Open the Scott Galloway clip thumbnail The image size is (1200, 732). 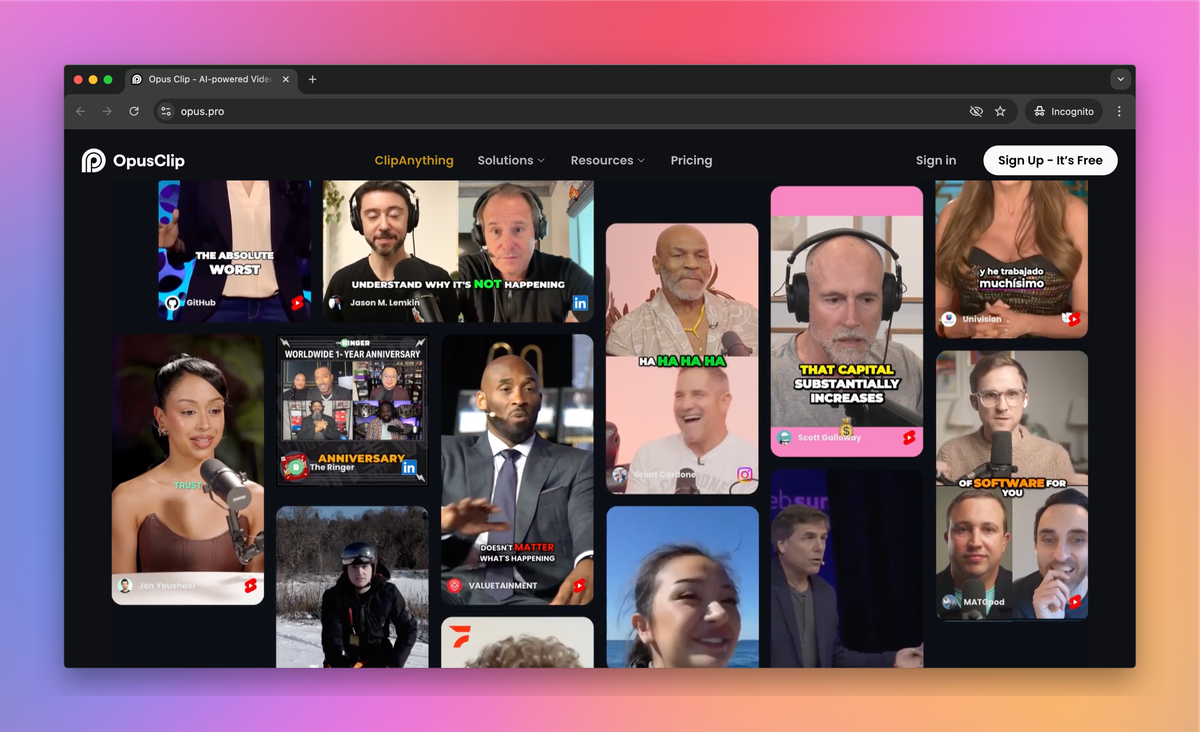847,321
